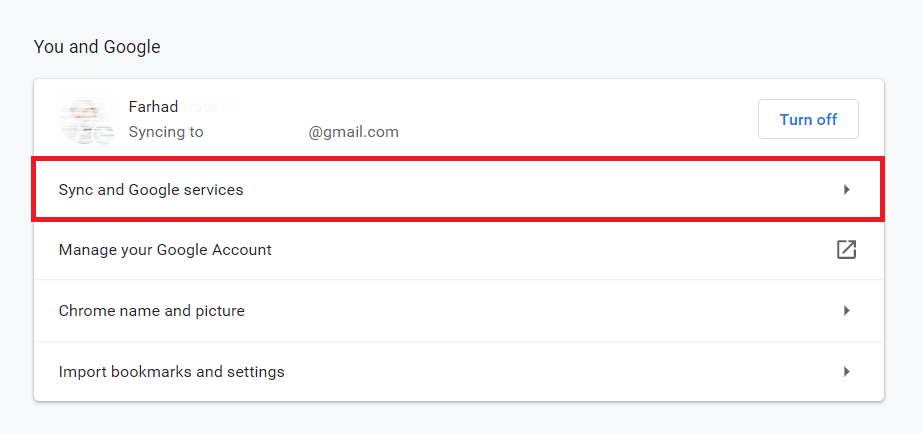Image resolution: width=923 pixels, height=433 pixels.
Task: Click the small sync badge on the avatar
Action: [104, 135]
